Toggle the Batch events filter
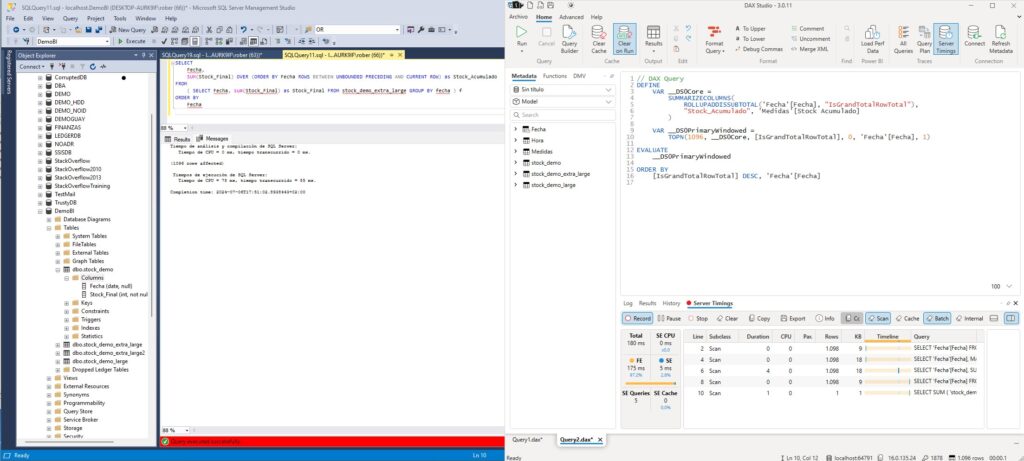This screenshot has width=1024, height=461. point(937,319)
